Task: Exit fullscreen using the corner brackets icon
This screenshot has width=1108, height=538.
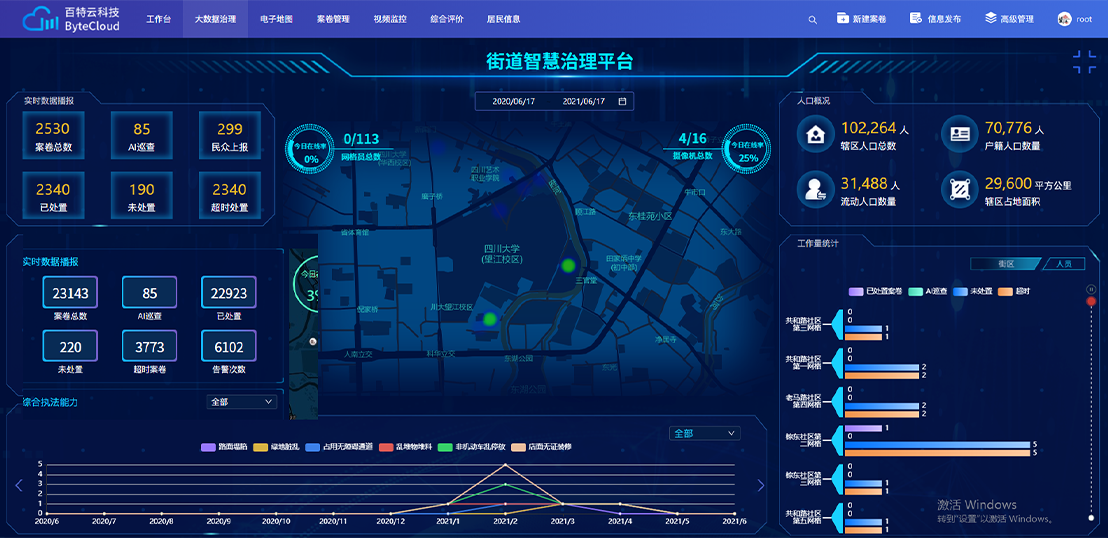Action: click(1084, 62)
